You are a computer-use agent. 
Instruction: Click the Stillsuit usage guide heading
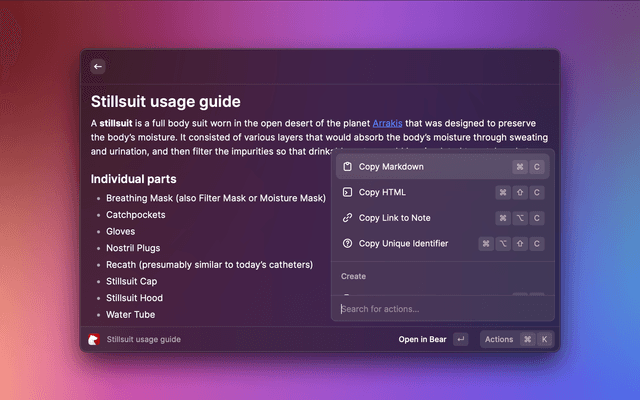point(165,101)
